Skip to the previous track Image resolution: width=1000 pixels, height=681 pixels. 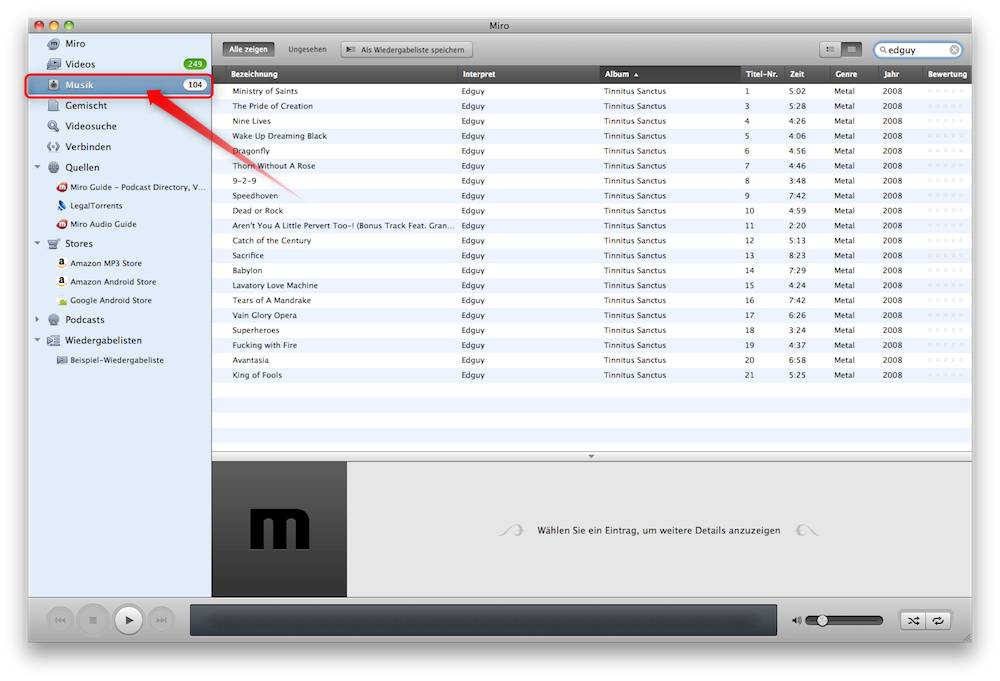coord(60,620)
